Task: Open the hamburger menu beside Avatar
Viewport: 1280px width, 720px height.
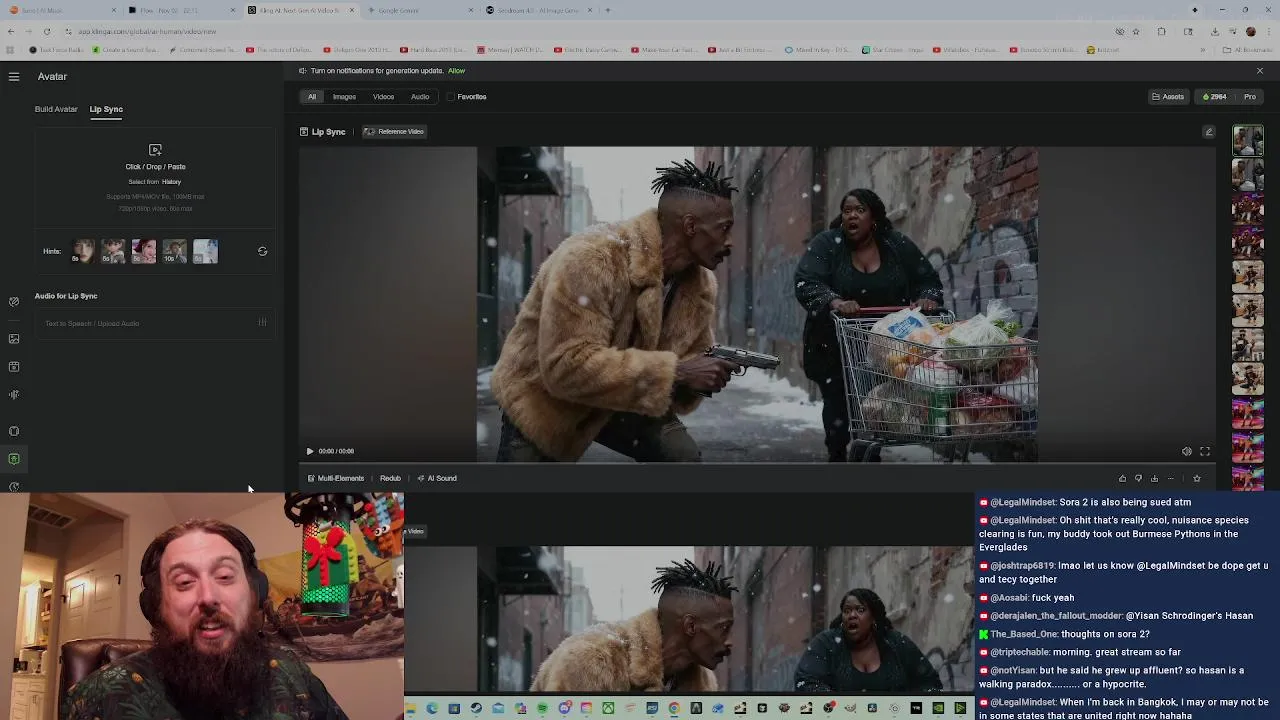Action: (x=14, y=76)
